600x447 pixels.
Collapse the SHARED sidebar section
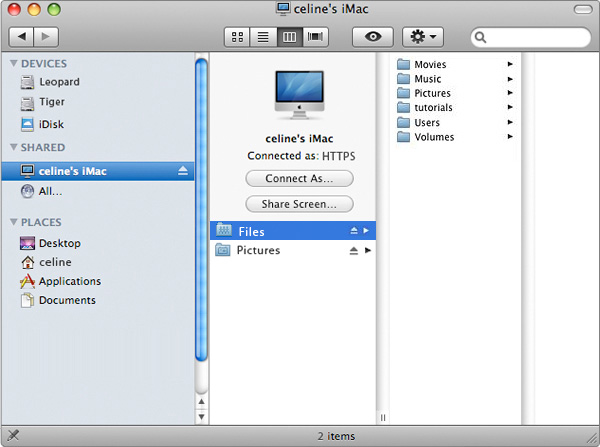(14, 147)
